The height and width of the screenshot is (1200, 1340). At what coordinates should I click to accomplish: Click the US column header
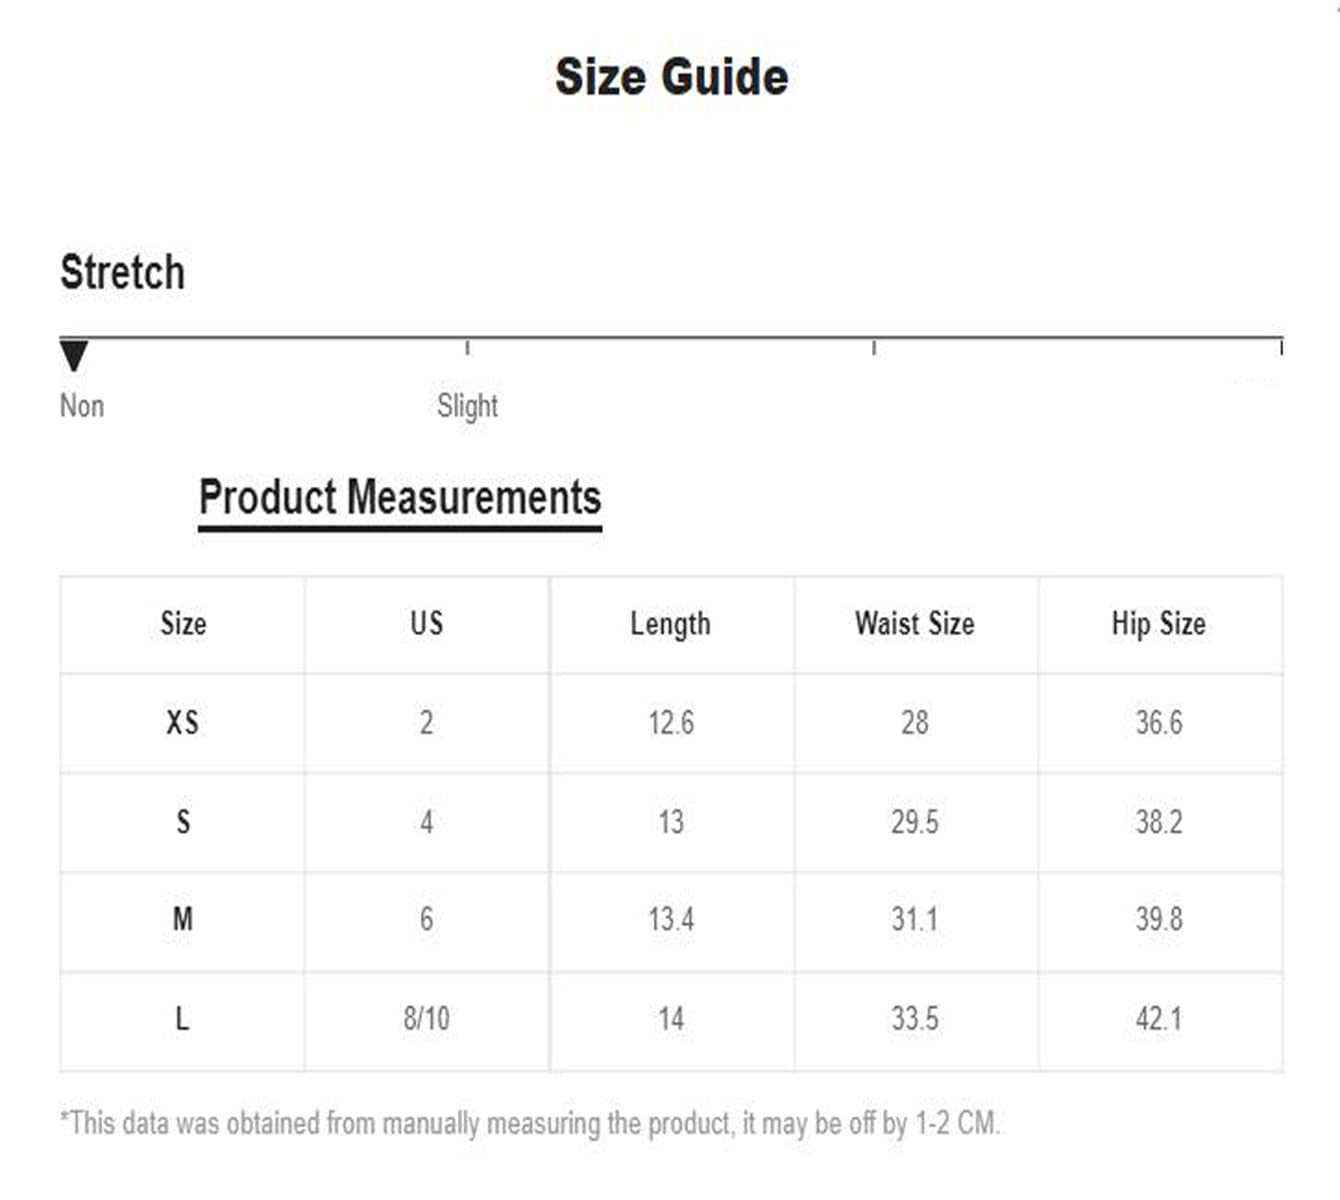(x=427, y=624)
